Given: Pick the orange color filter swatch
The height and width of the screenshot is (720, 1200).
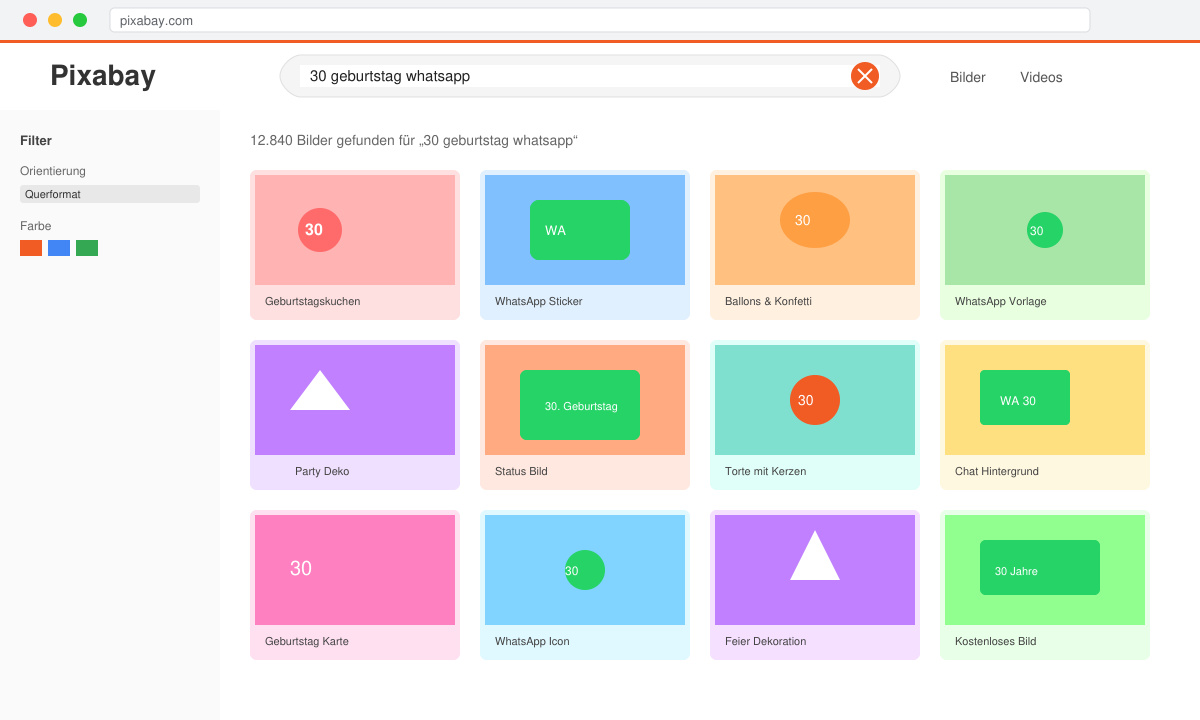Looking at the screenshot, I should click(31, 248).
